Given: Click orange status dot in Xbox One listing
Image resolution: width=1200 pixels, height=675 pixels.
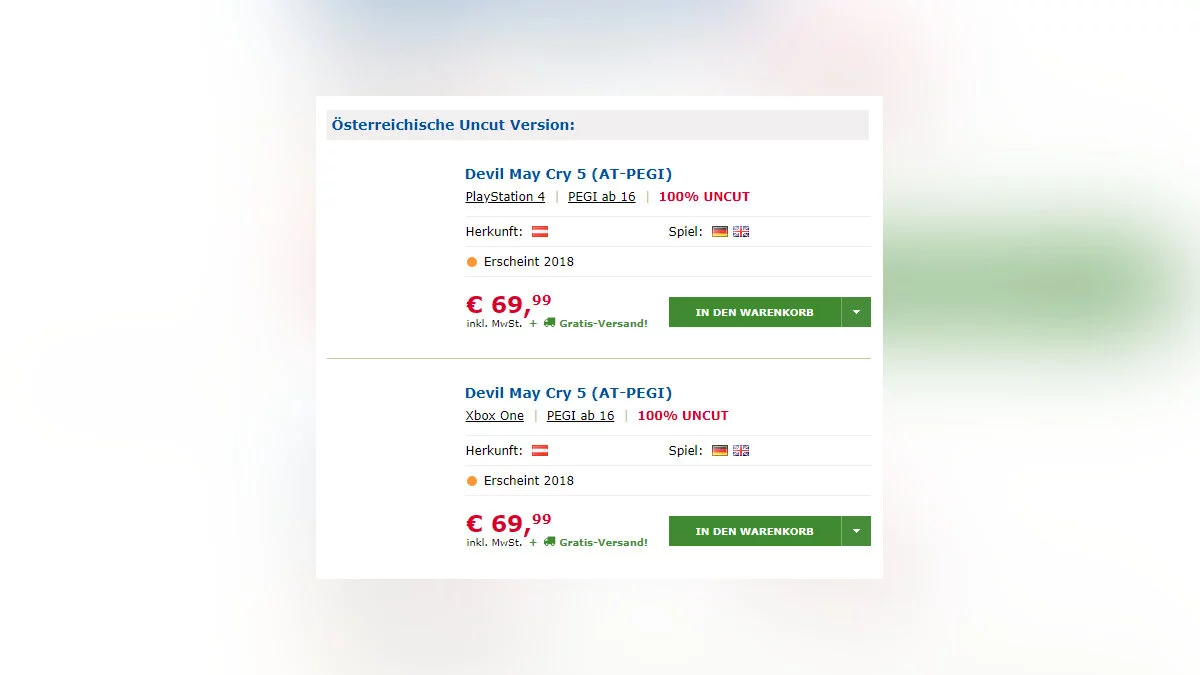Looking at the screenshot, I should point(472,481).
